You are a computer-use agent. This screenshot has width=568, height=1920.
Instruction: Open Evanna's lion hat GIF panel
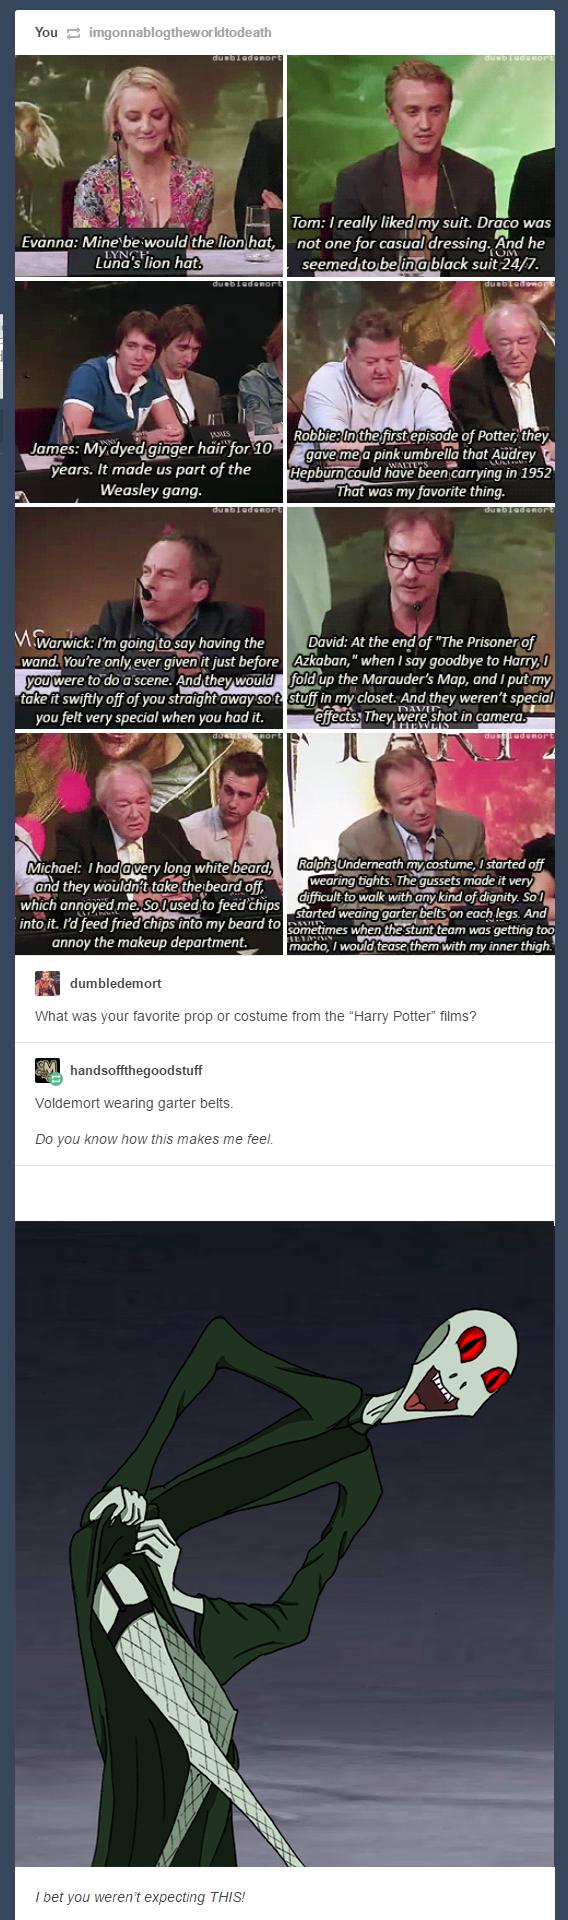[x=149, y=165]
